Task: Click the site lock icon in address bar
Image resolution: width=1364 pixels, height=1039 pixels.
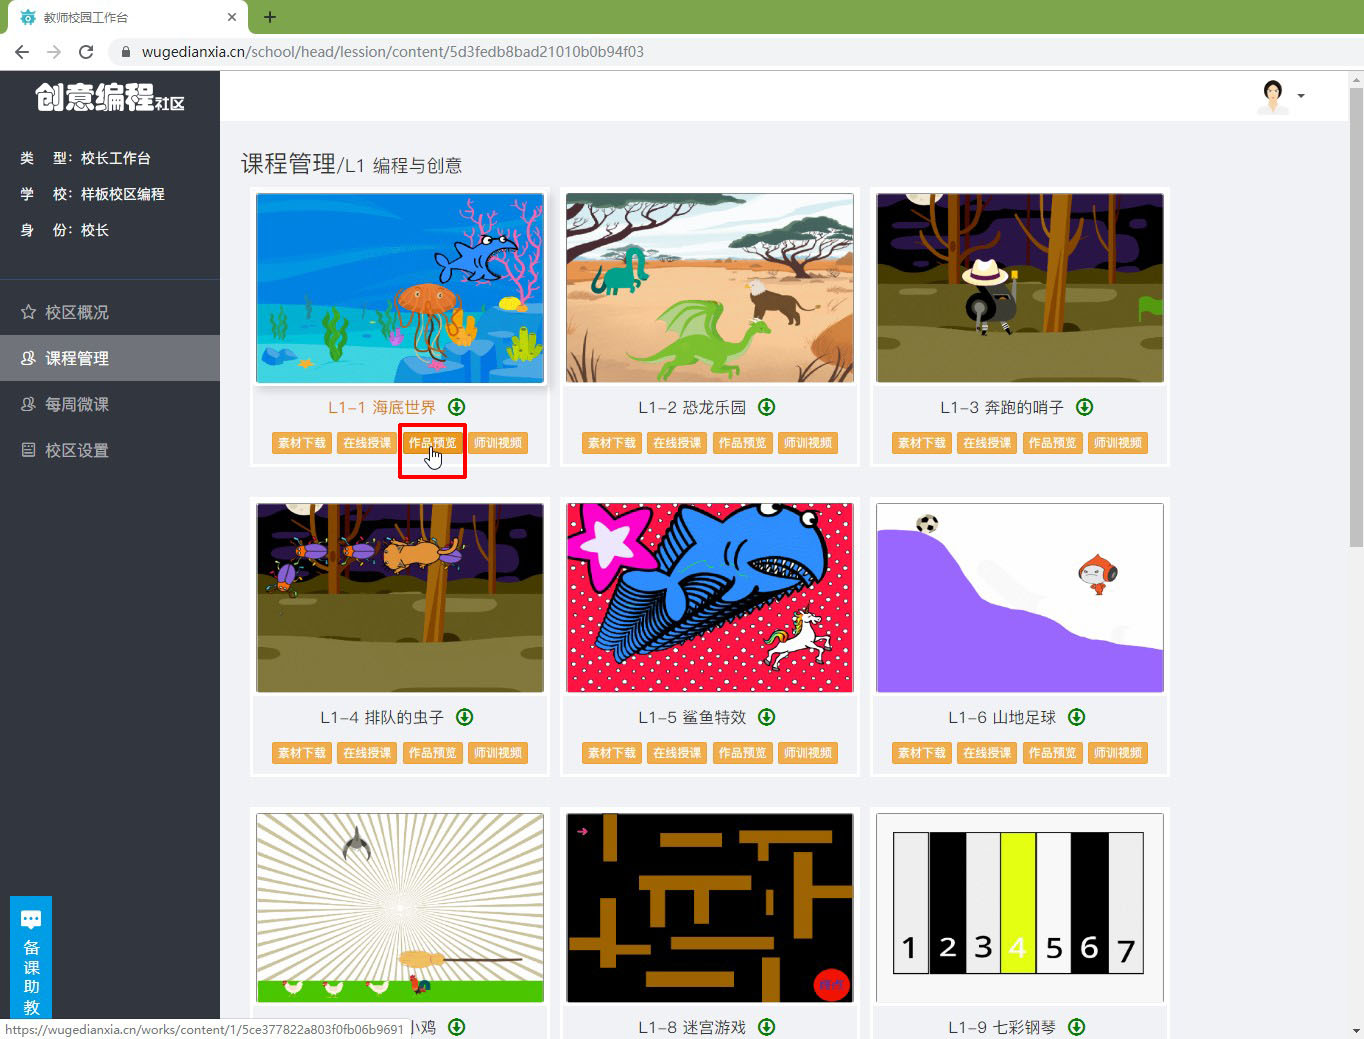Action: tap(126, 52)
